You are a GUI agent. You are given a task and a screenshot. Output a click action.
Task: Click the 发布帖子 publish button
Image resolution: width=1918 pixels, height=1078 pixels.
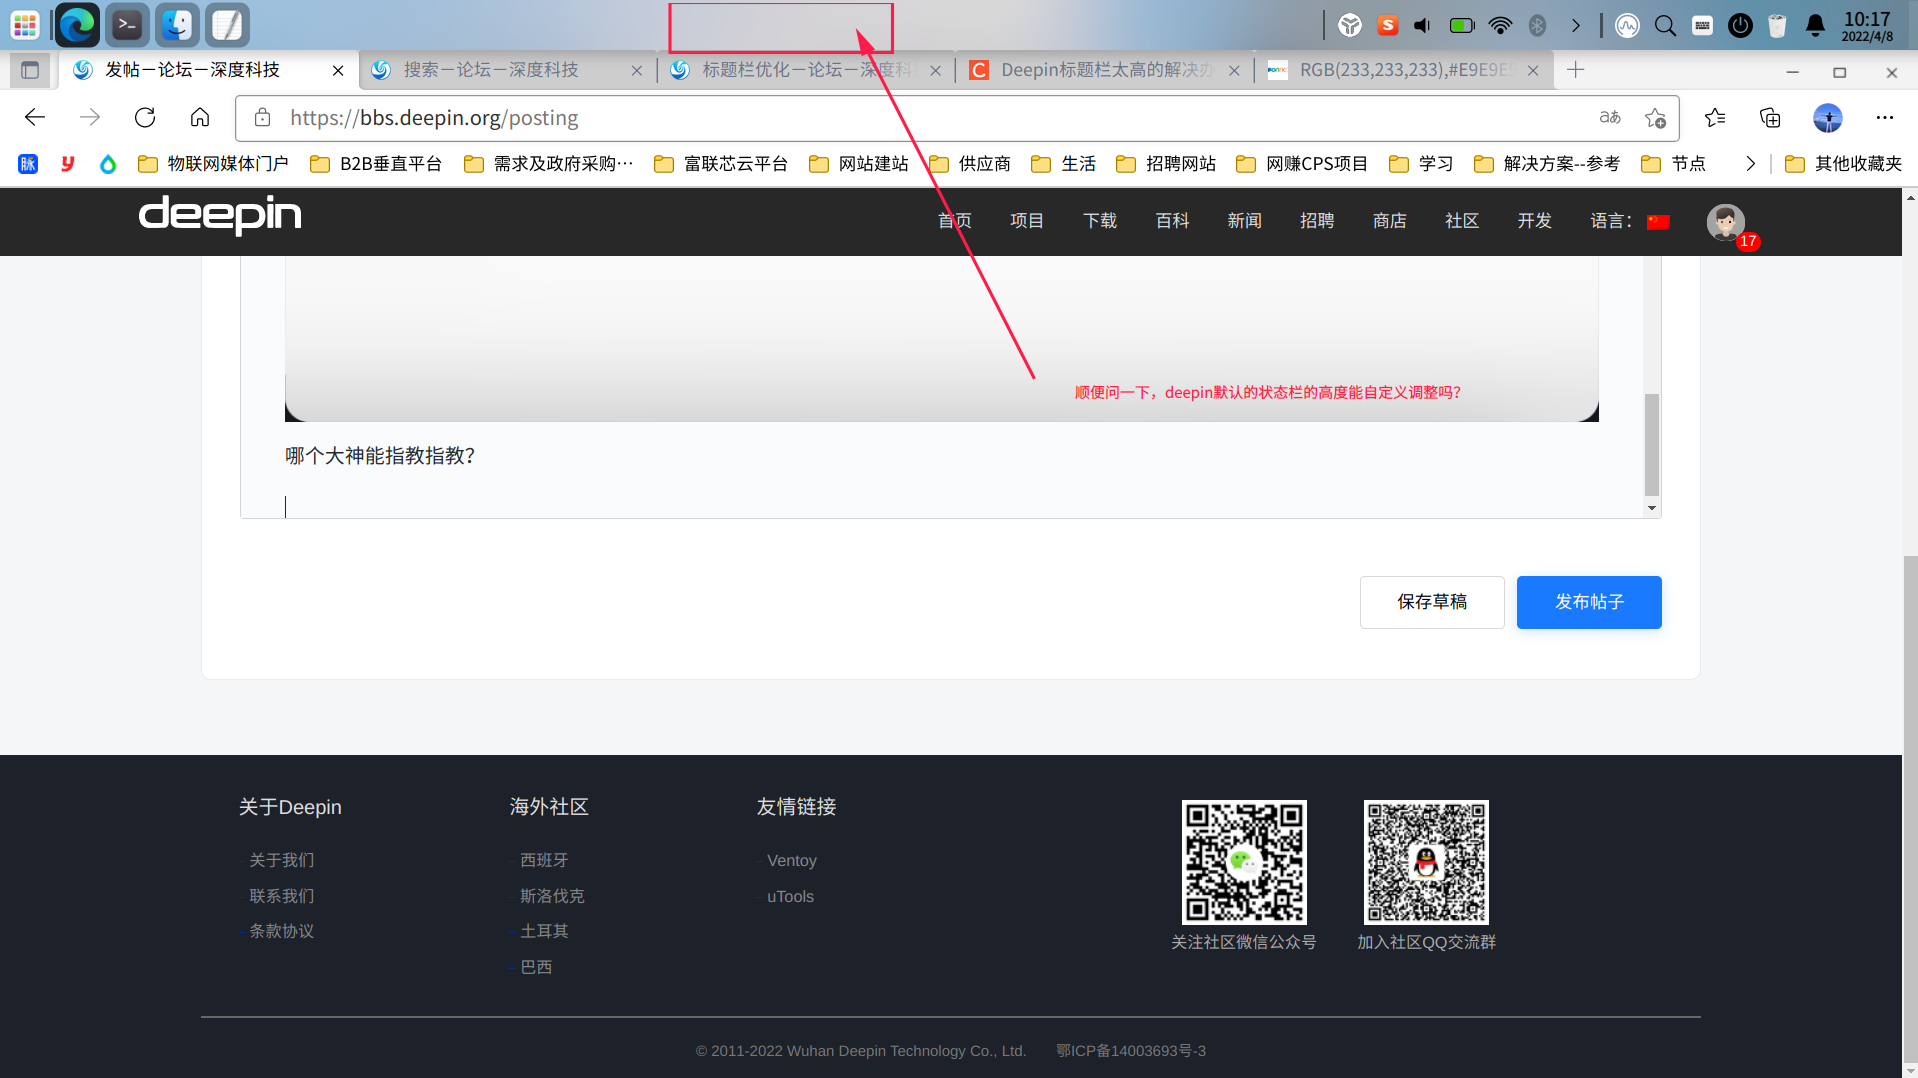1588,602
